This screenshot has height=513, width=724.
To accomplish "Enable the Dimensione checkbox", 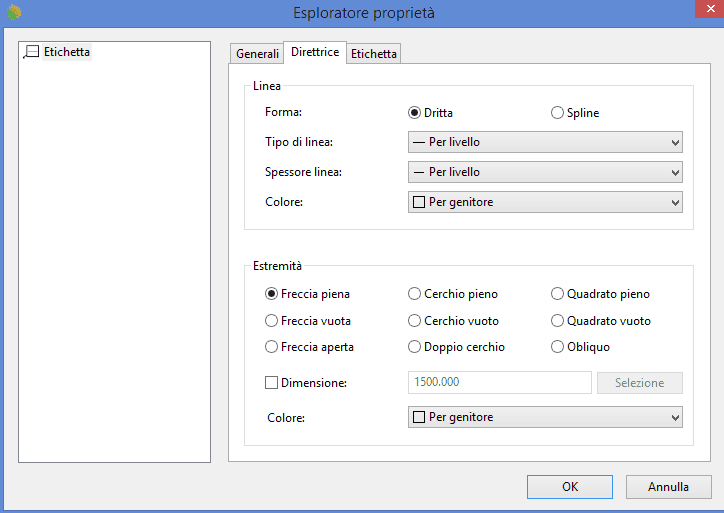I will pos(271,382).
